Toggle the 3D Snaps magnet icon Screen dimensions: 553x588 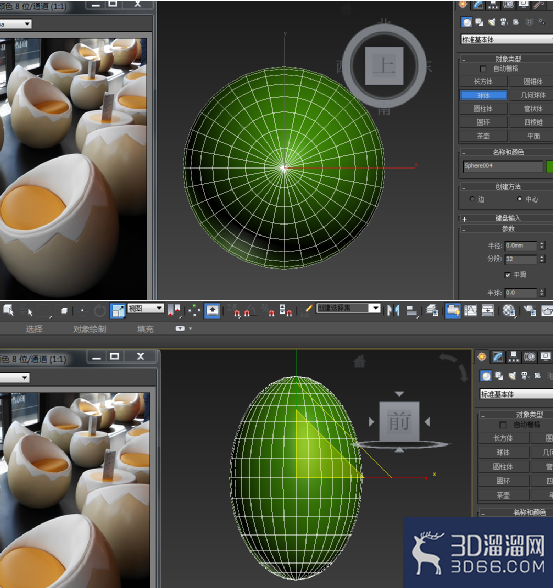pyautogui.click(x=235, y=310)
